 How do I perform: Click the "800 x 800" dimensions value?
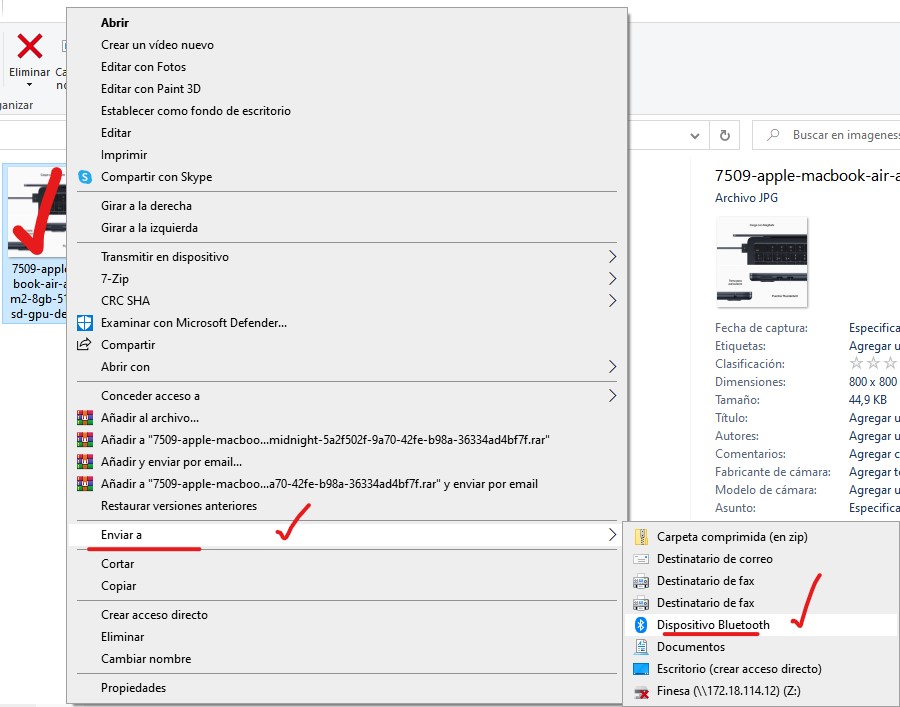[x=872, y=382]
